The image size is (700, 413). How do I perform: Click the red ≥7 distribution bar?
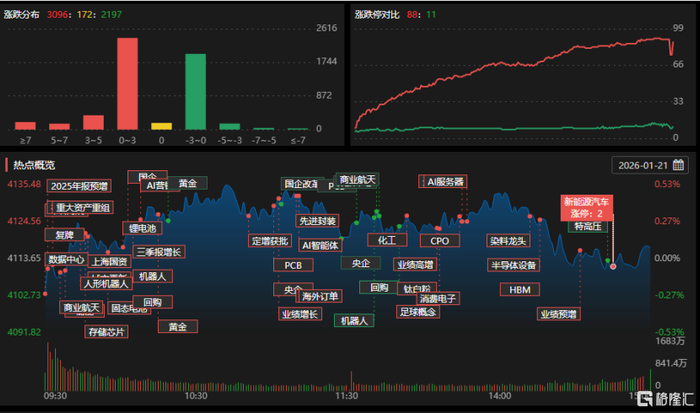(x=25, y=126)
